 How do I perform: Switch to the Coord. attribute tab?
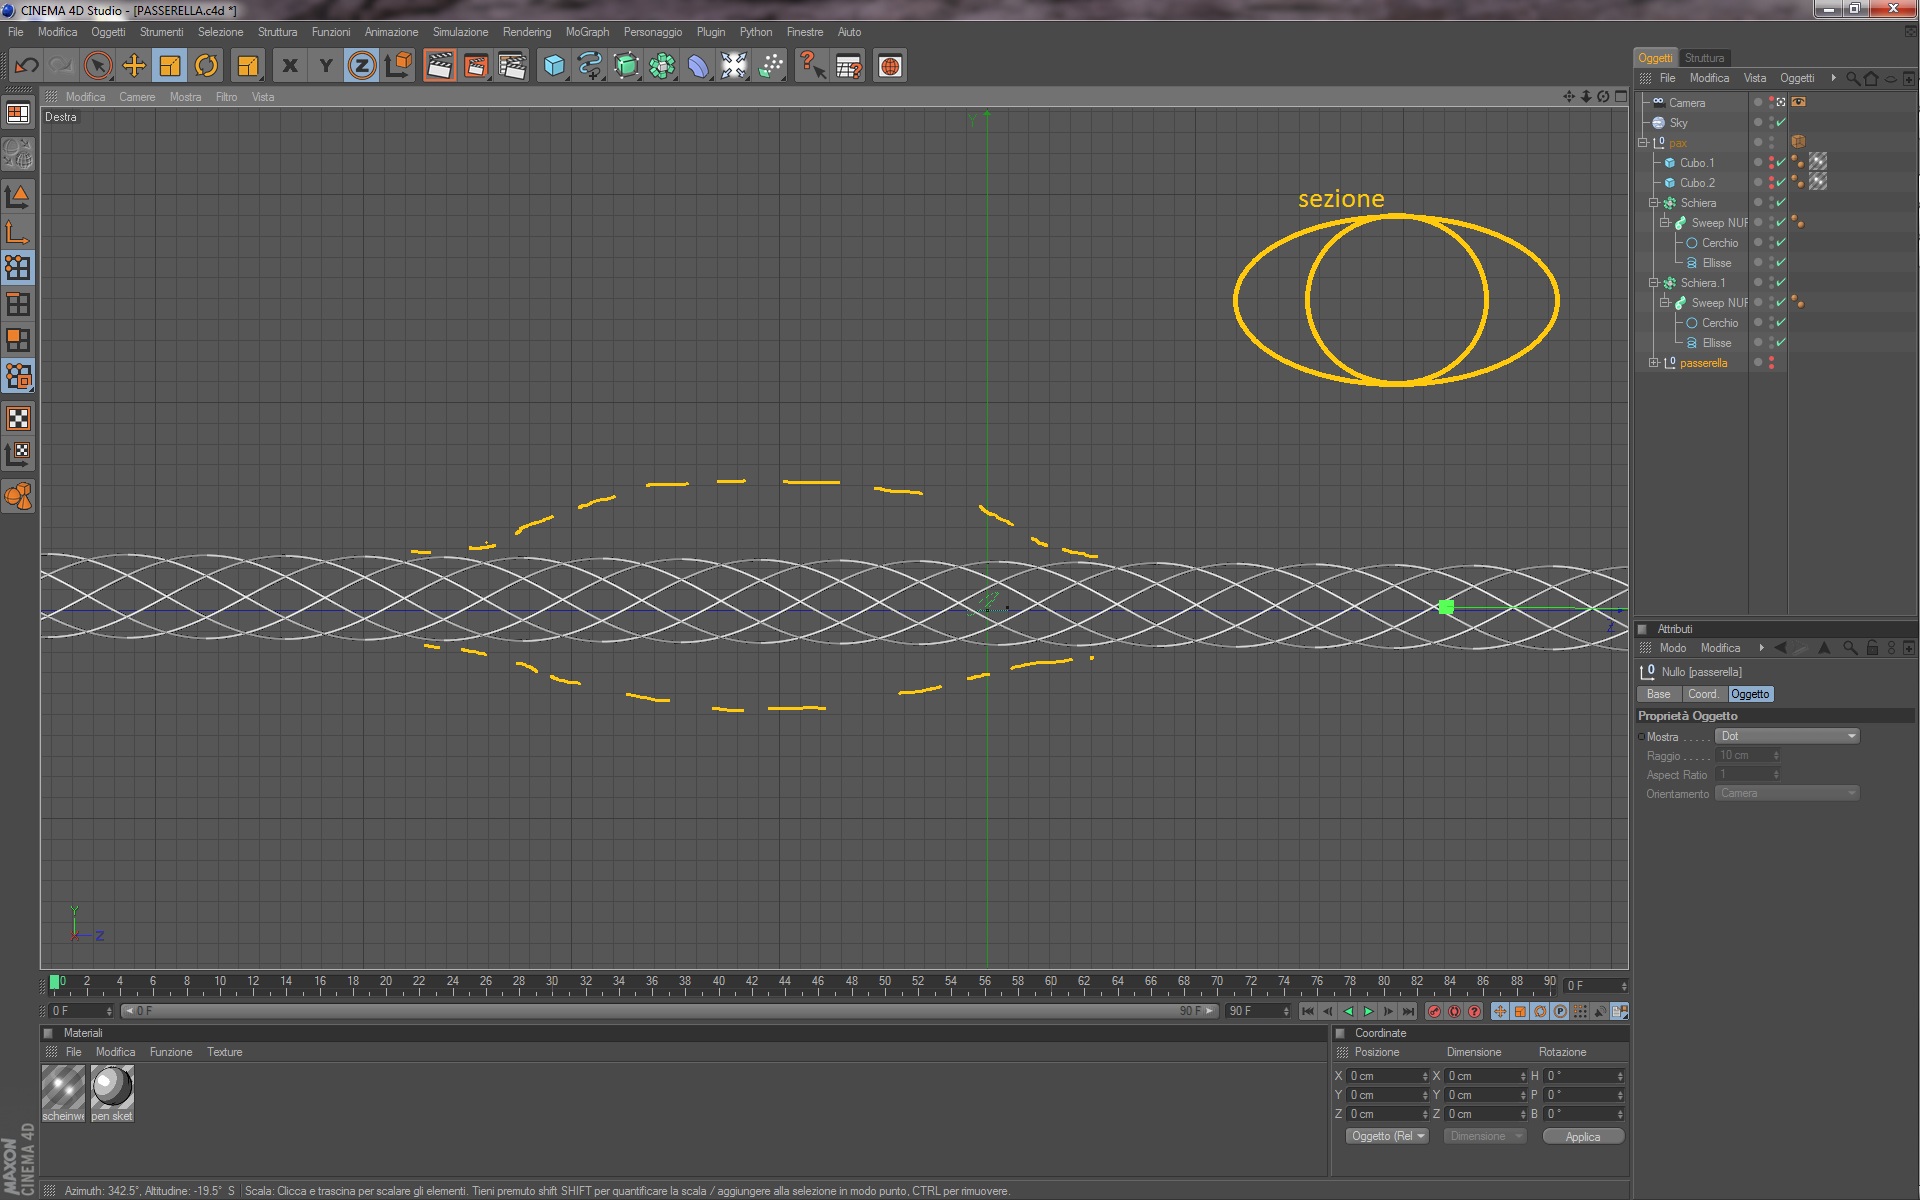tap(1702, 694)
